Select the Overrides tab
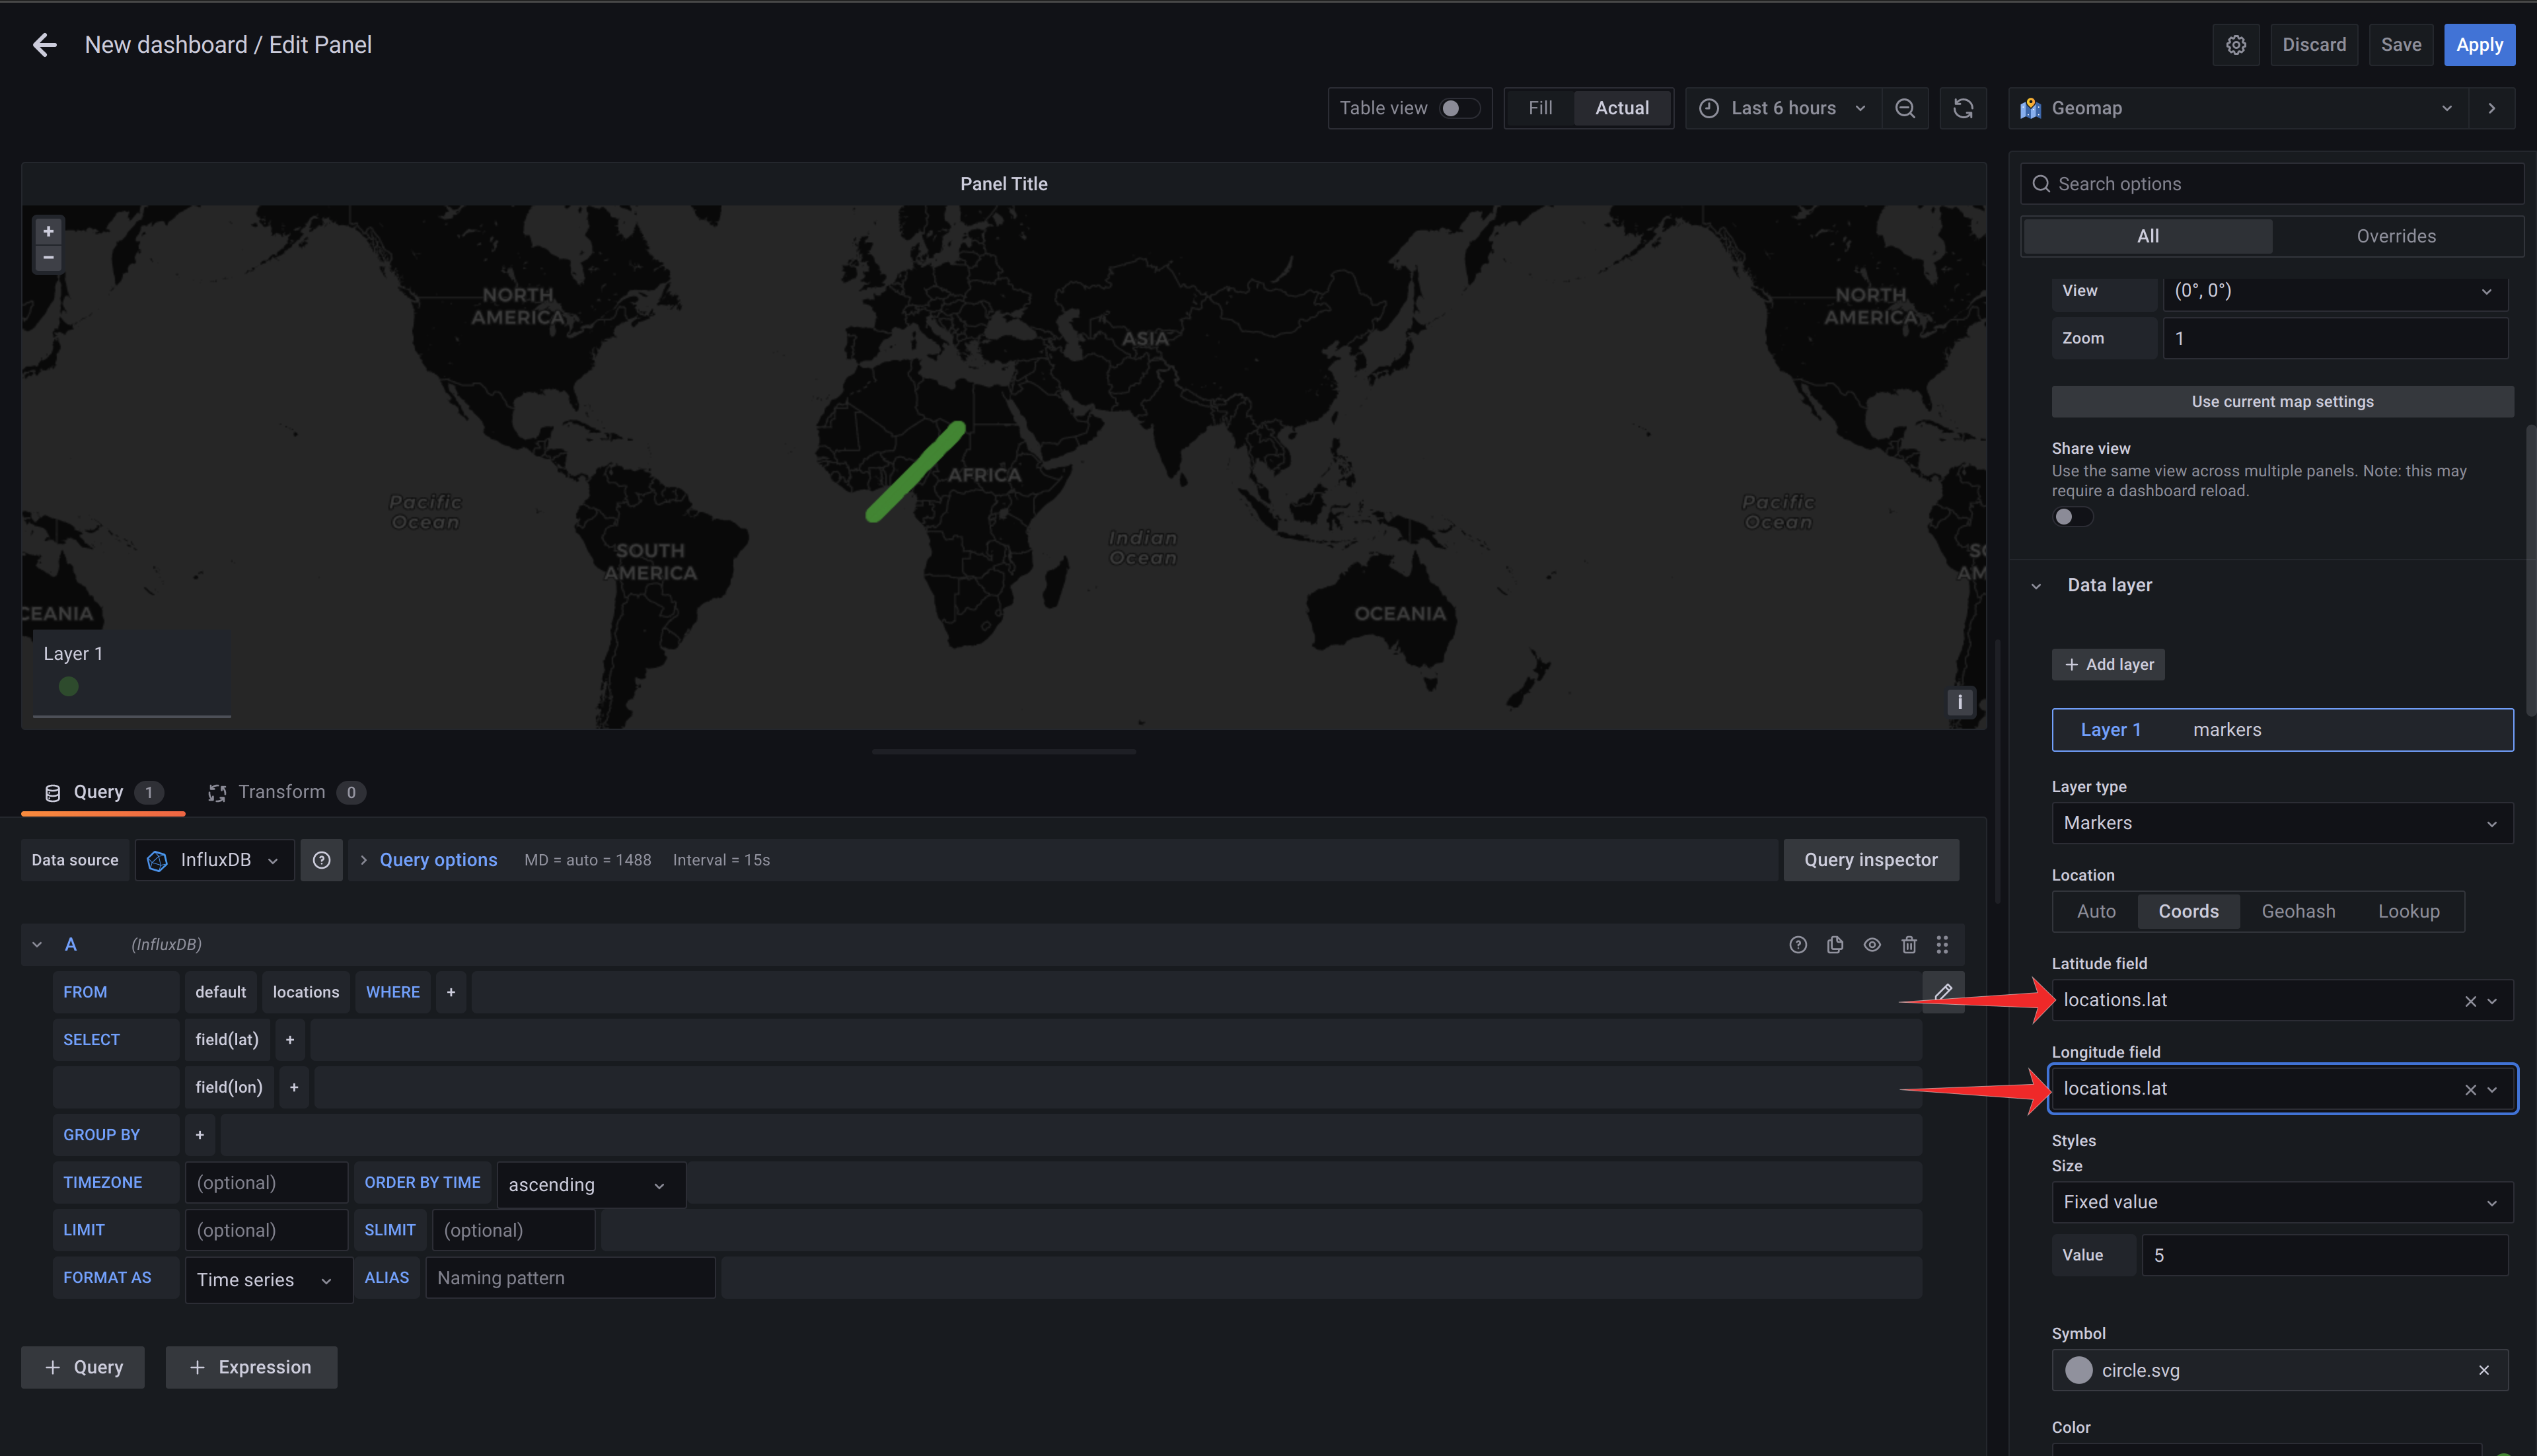 coord(2396,235)
